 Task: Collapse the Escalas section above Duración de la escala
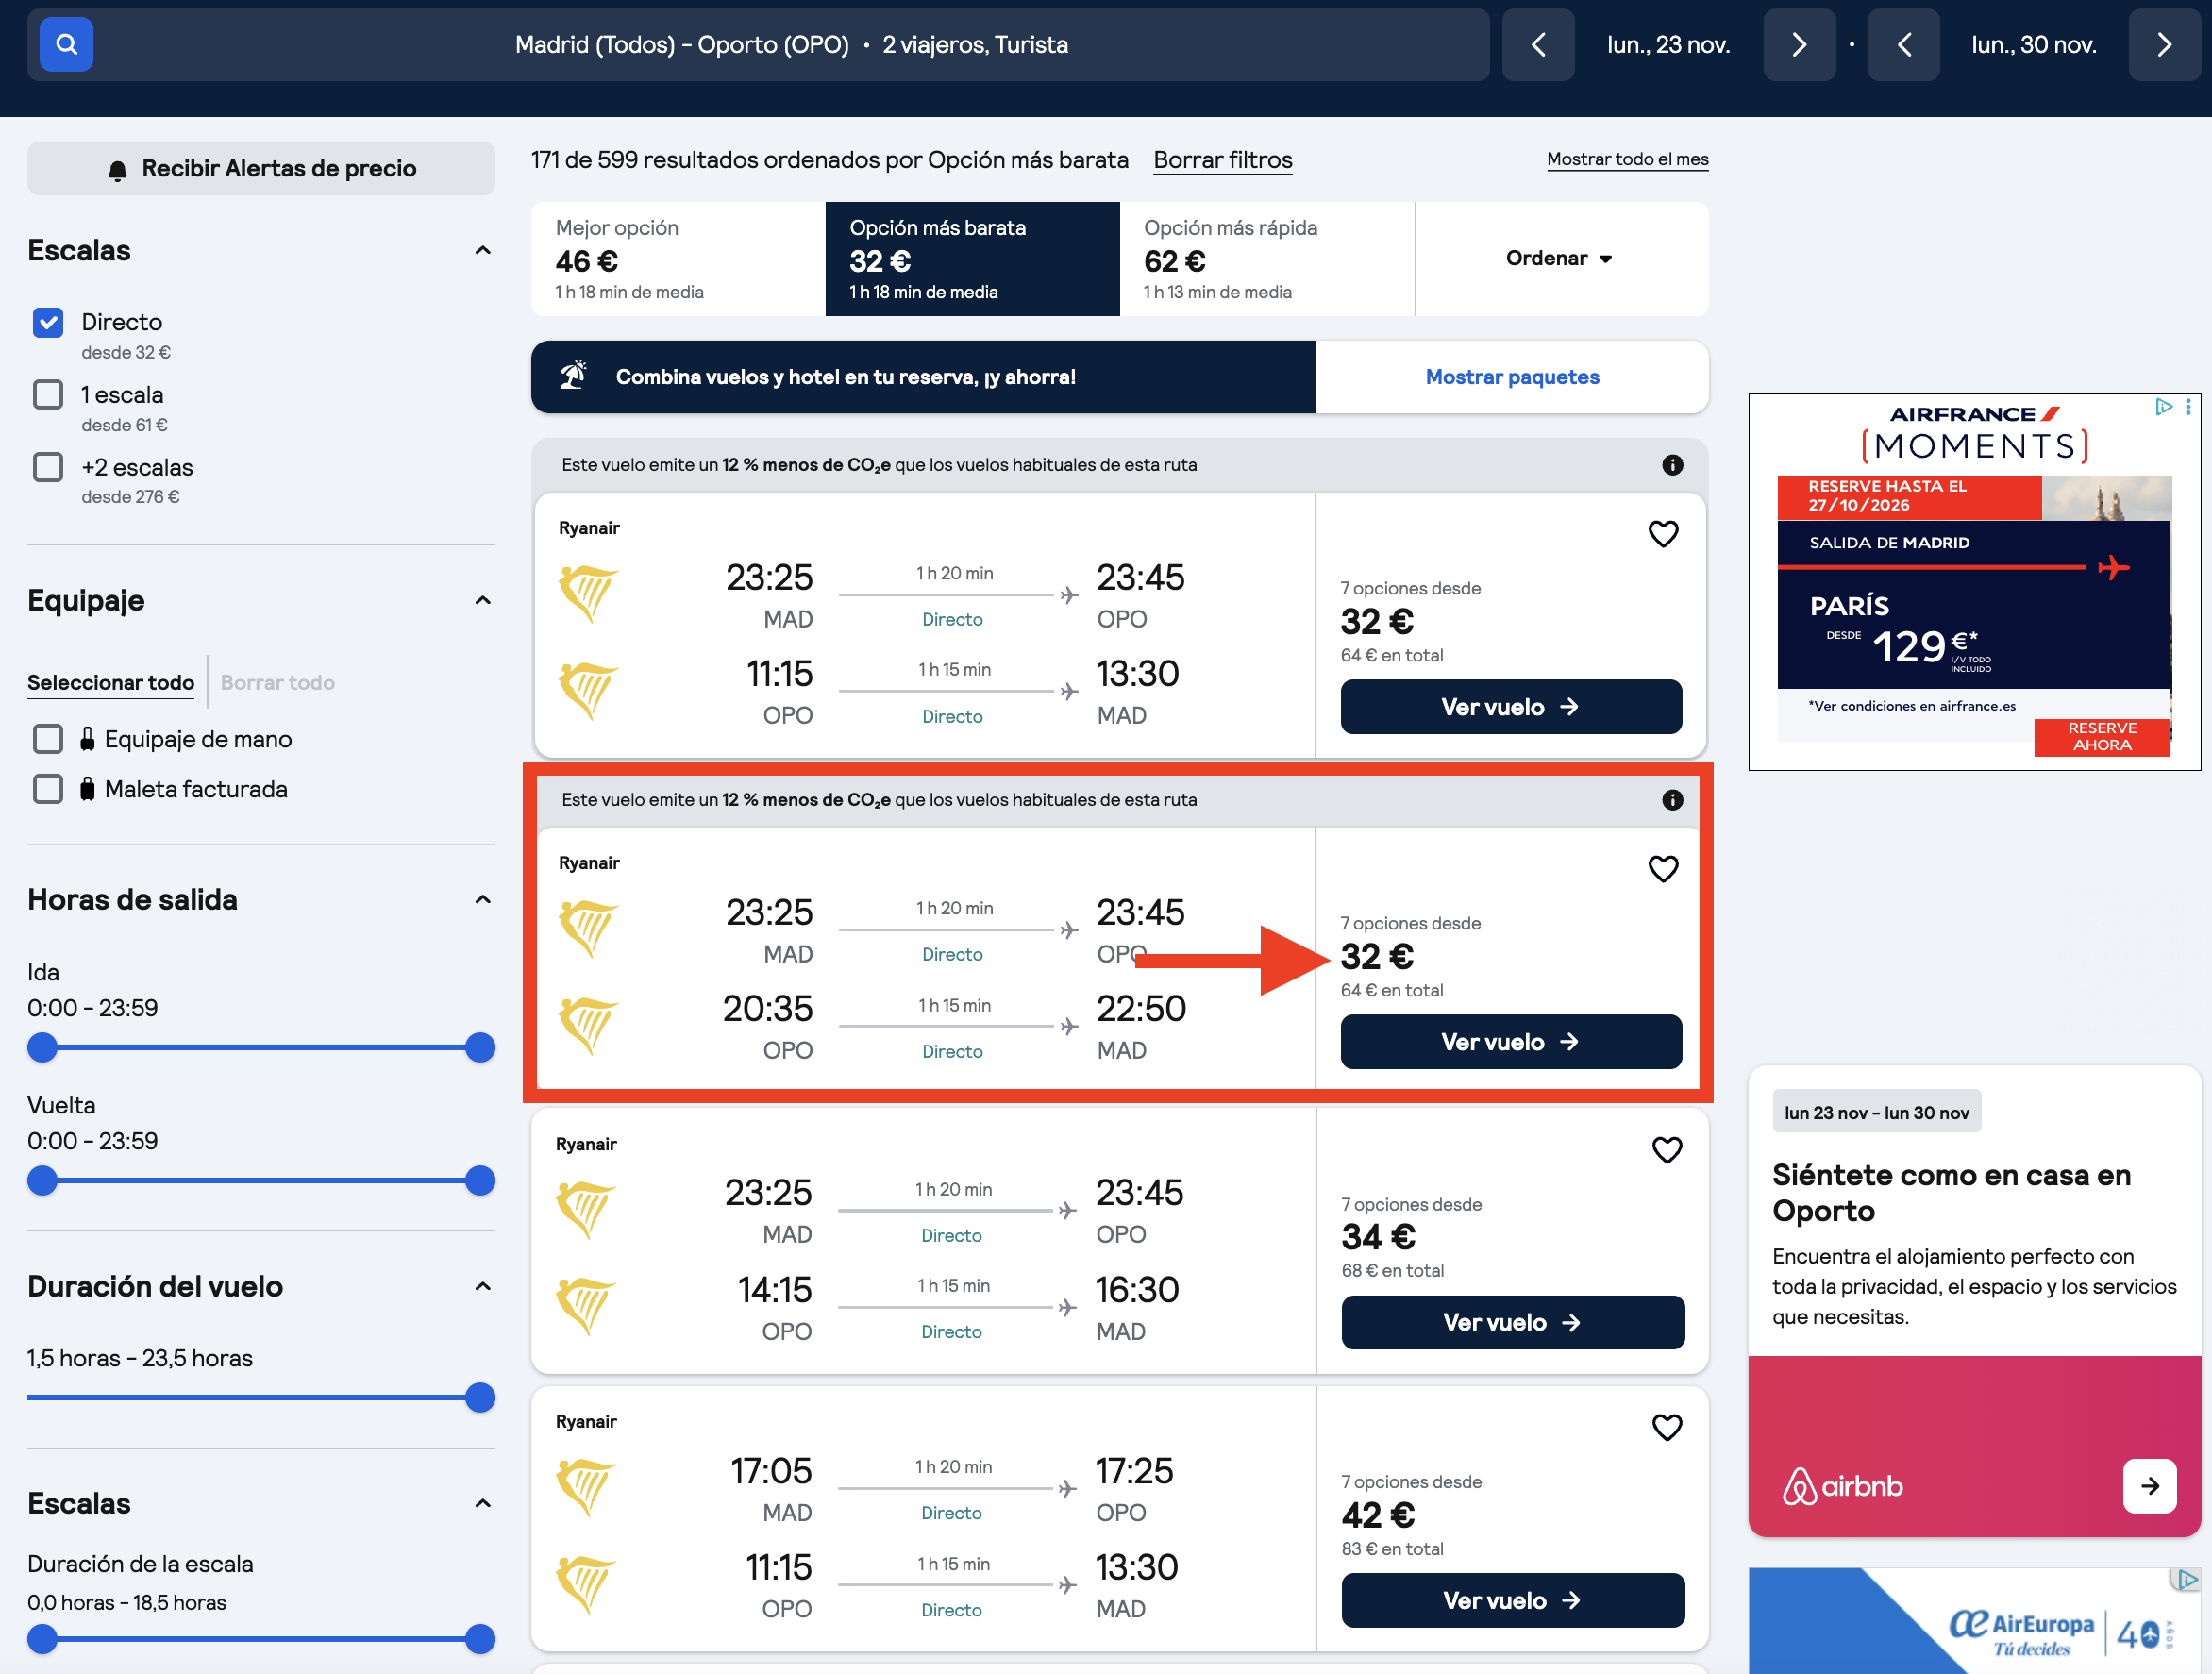pos(483,1503)
